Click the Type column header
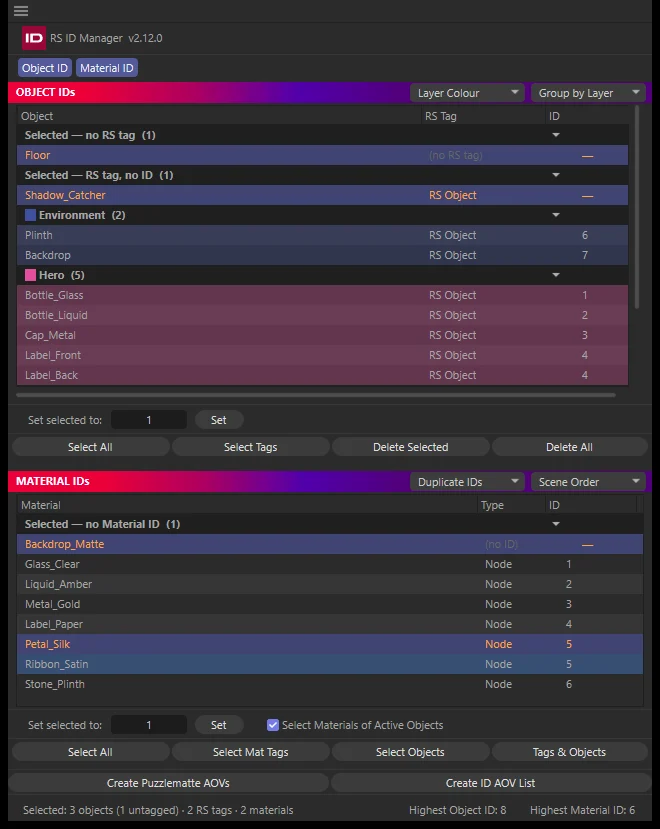The height and width of the screenshot is (829, 660). [x=511, y=505]
